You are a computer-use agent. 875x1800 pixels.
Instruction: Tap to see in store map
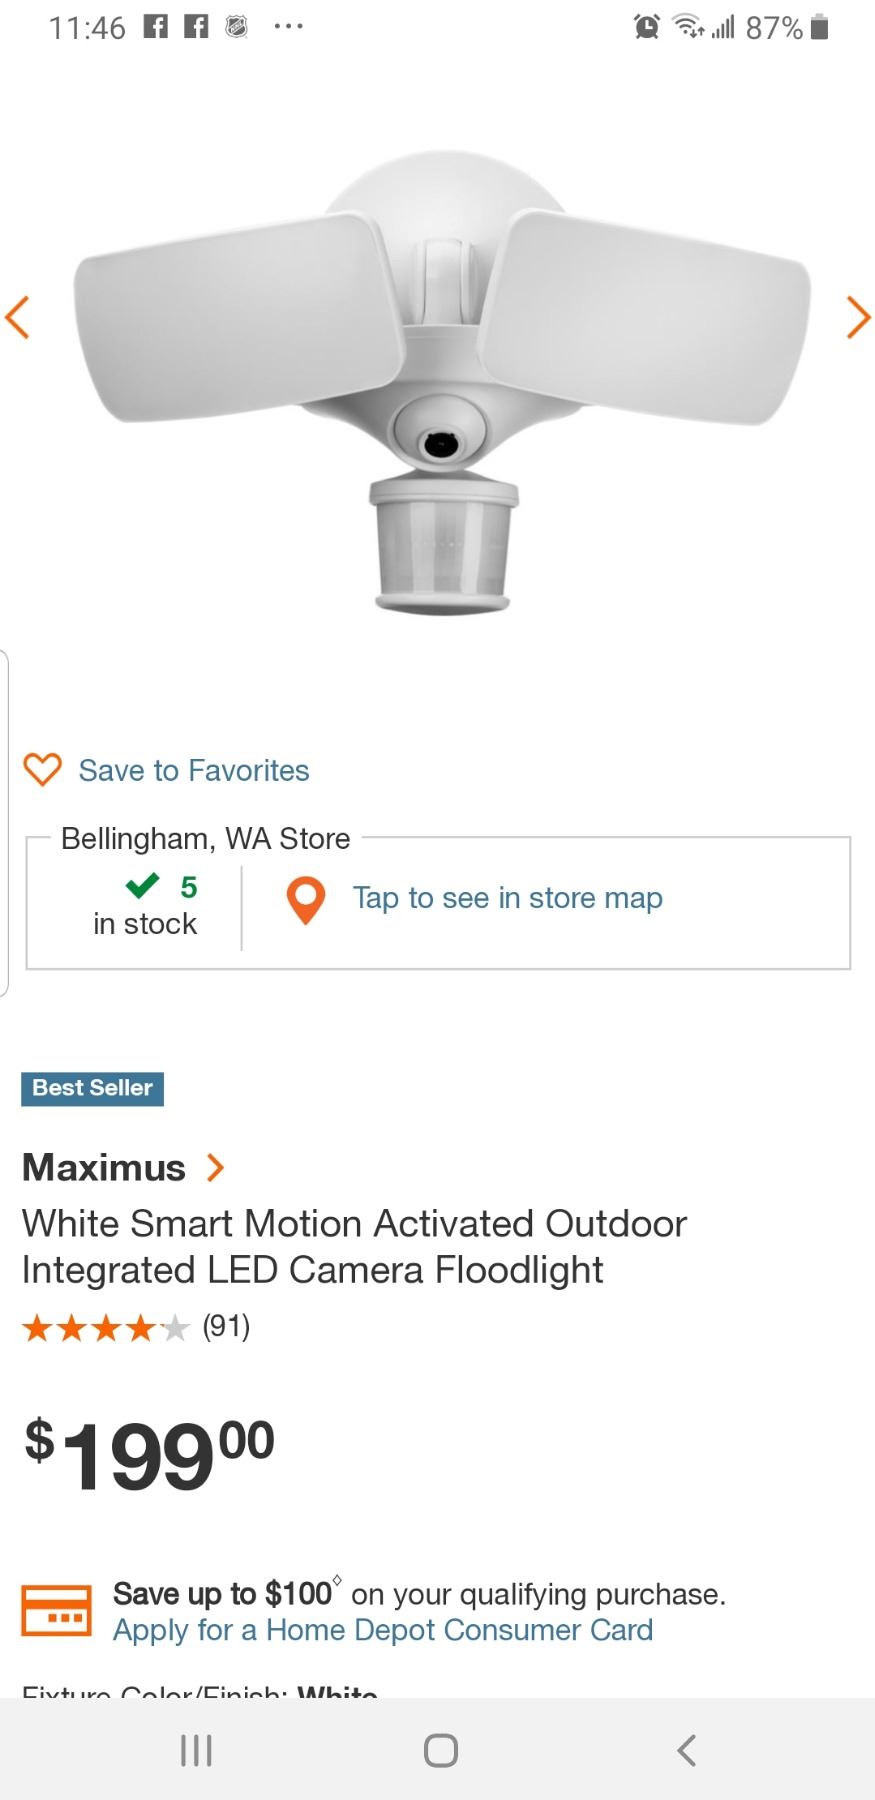click(507, 898)
